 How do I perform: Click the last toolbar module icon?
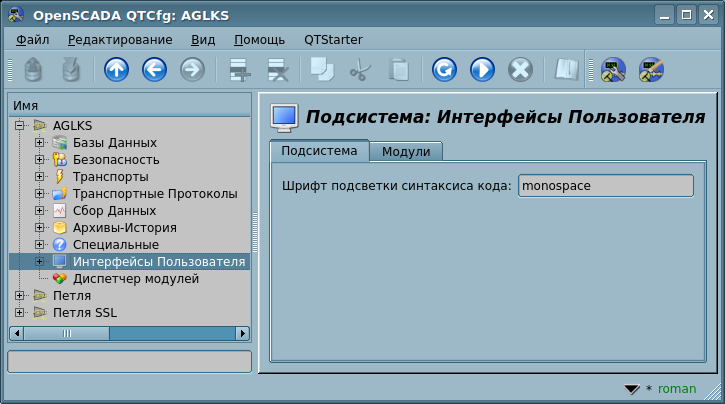pyautogui.click(x=651, y=70)
